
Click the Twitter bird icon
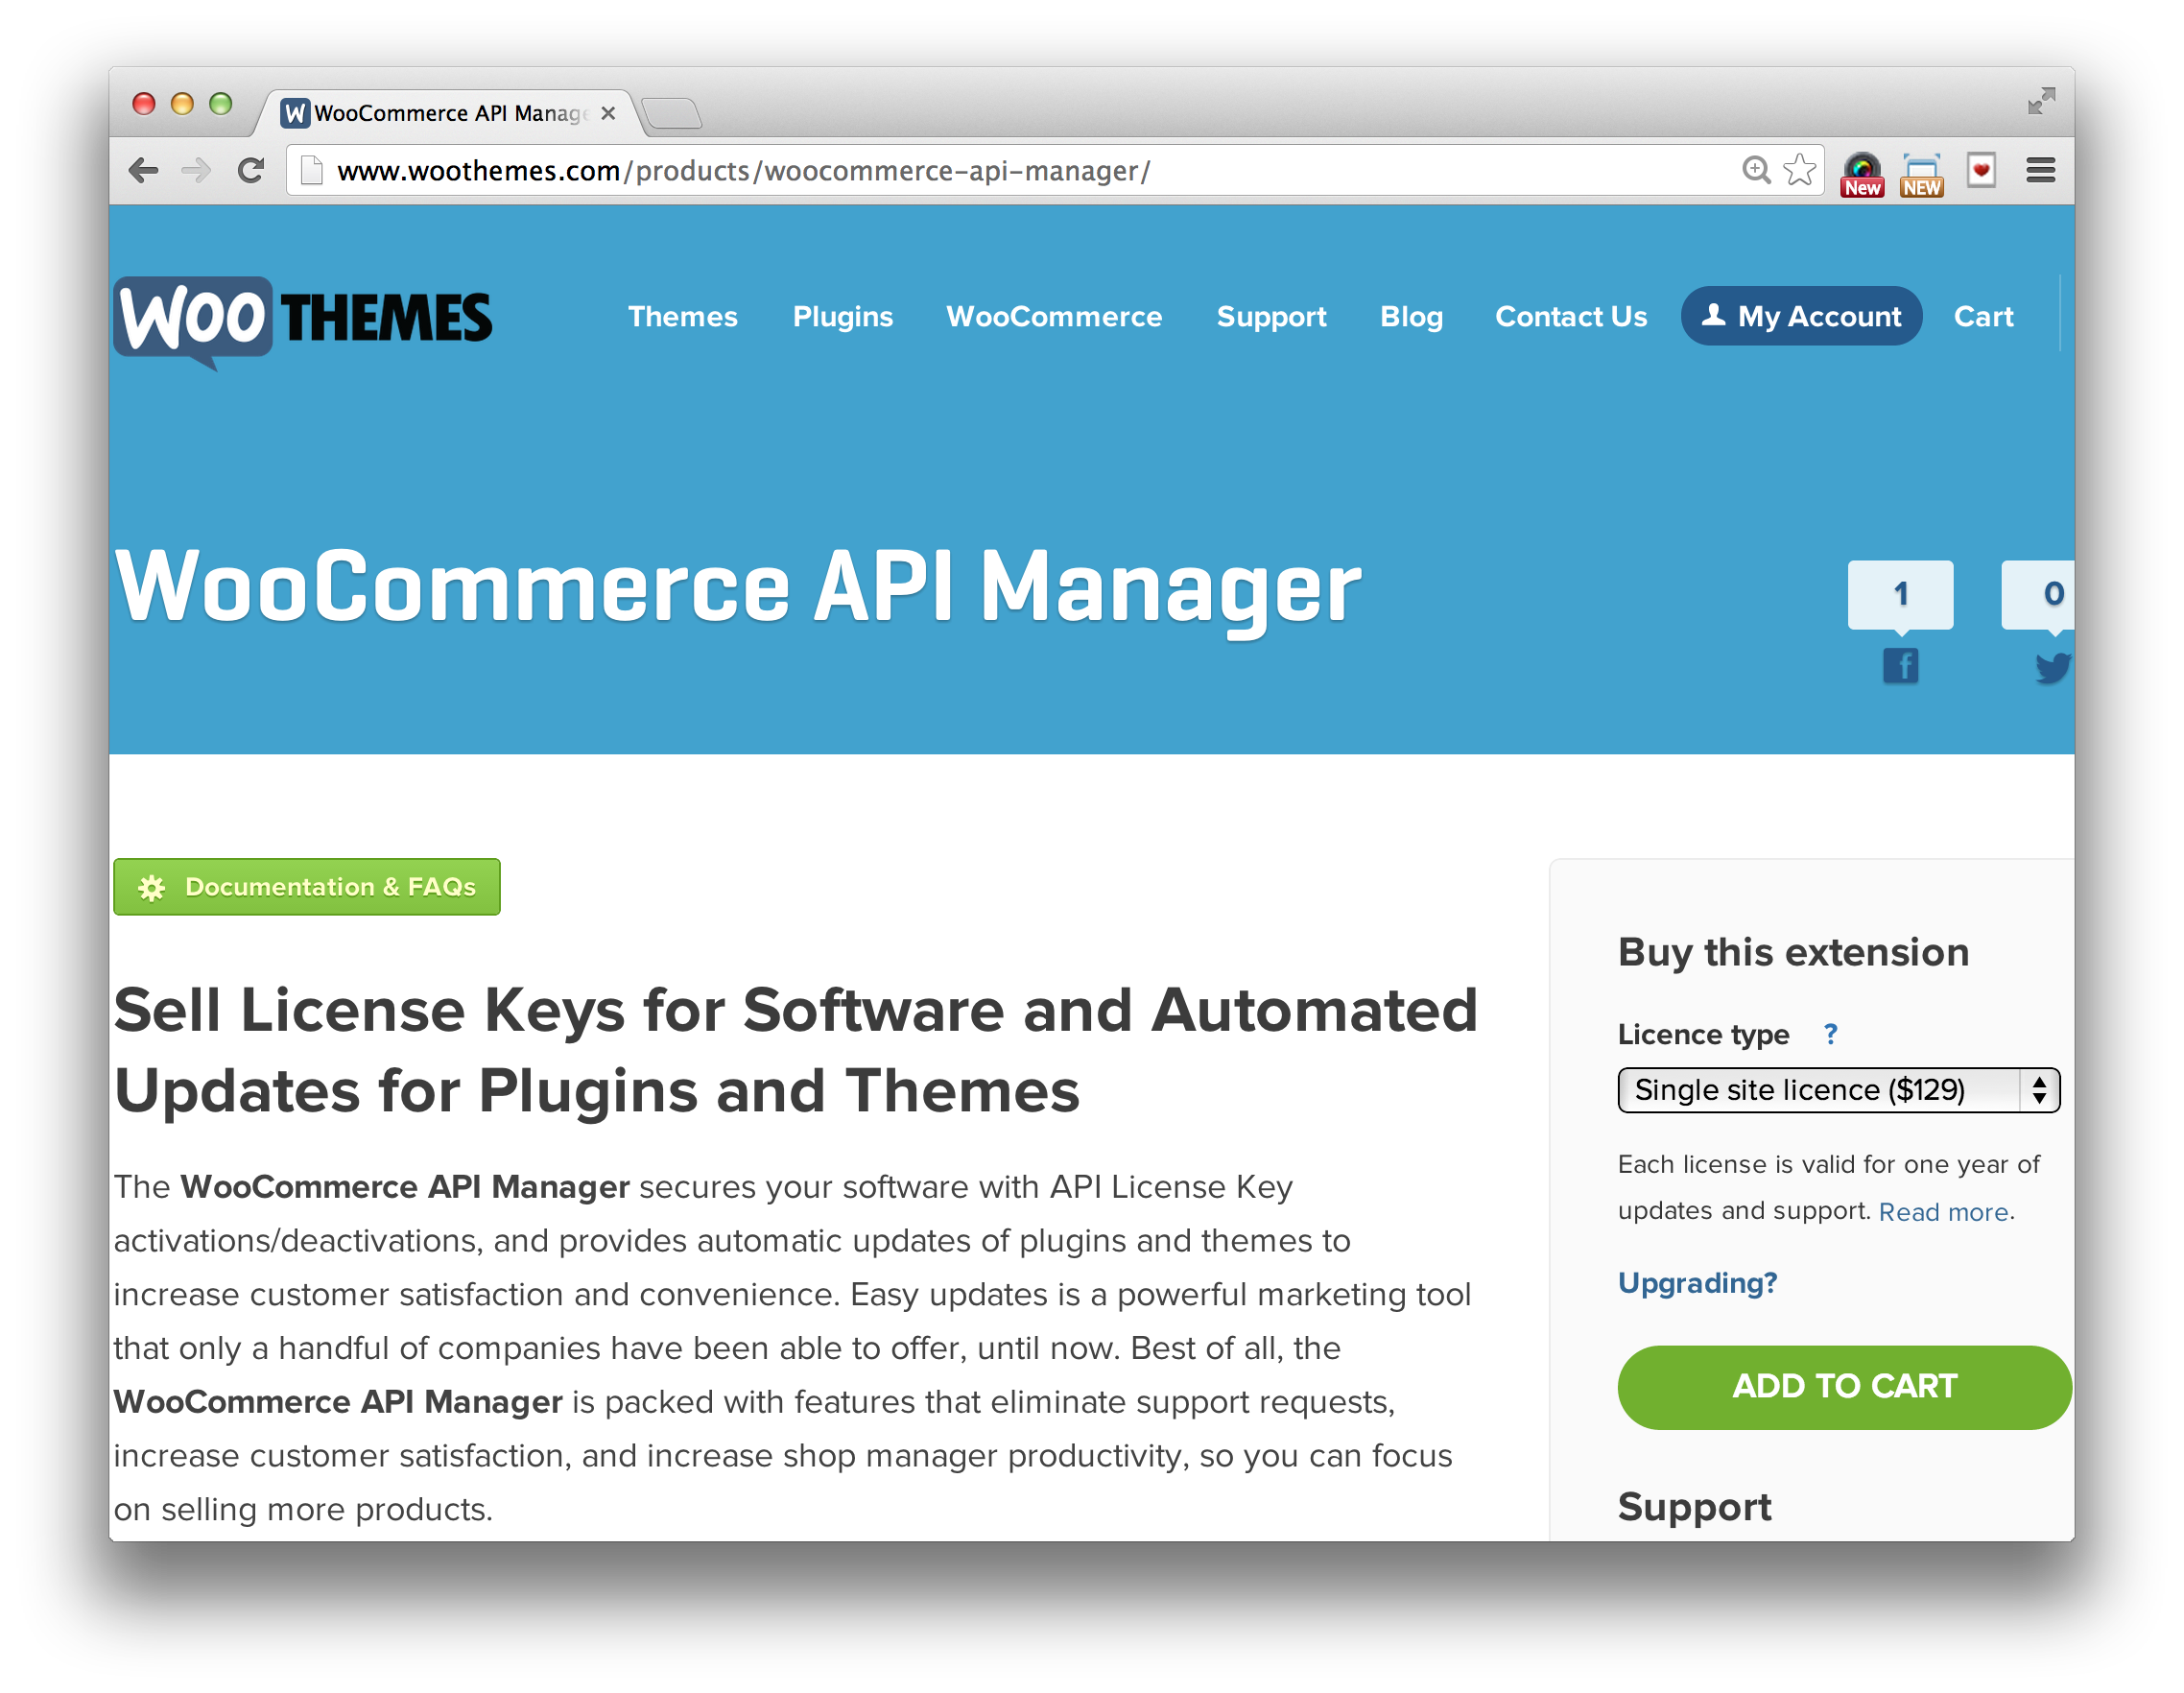[2053, 667]
